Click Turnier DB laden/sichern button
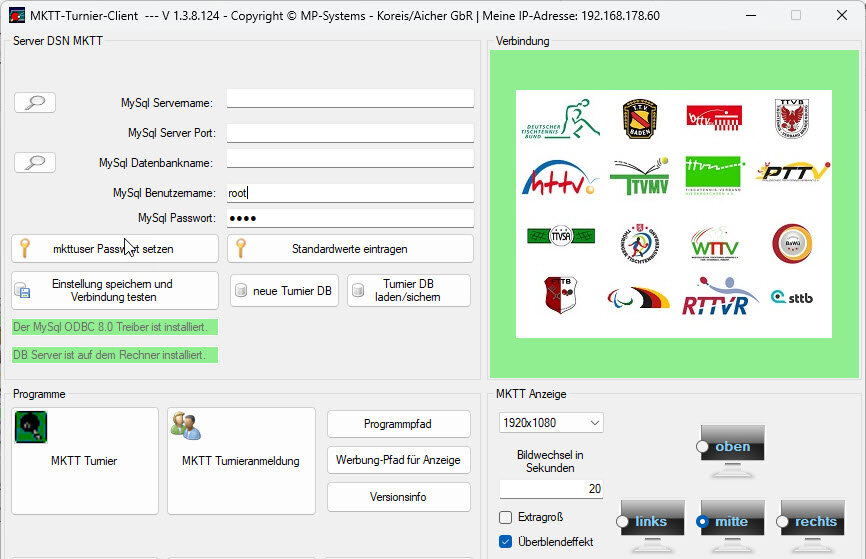 pos(408,291)
